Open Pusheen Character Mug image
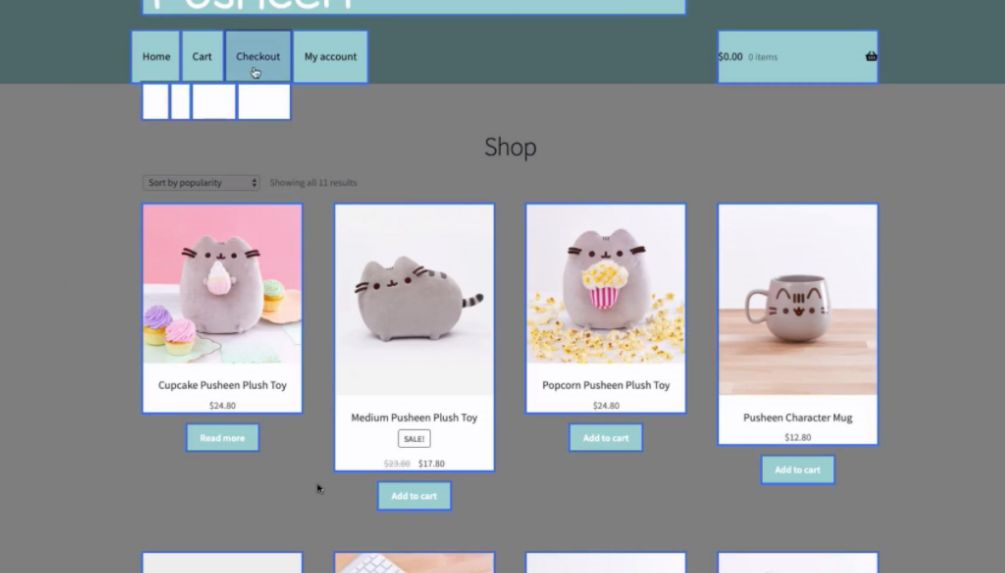This screenshot has width=1005, height=573. 797,300
